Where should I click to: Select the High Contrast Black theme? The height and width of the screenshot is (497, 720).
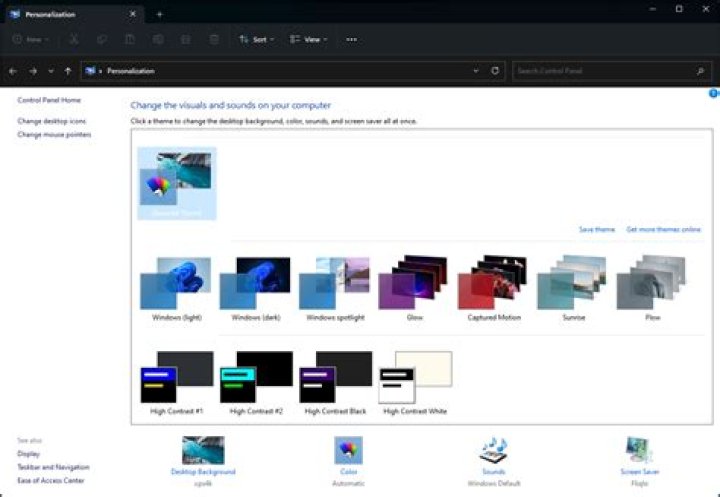[x=335, y=383]
